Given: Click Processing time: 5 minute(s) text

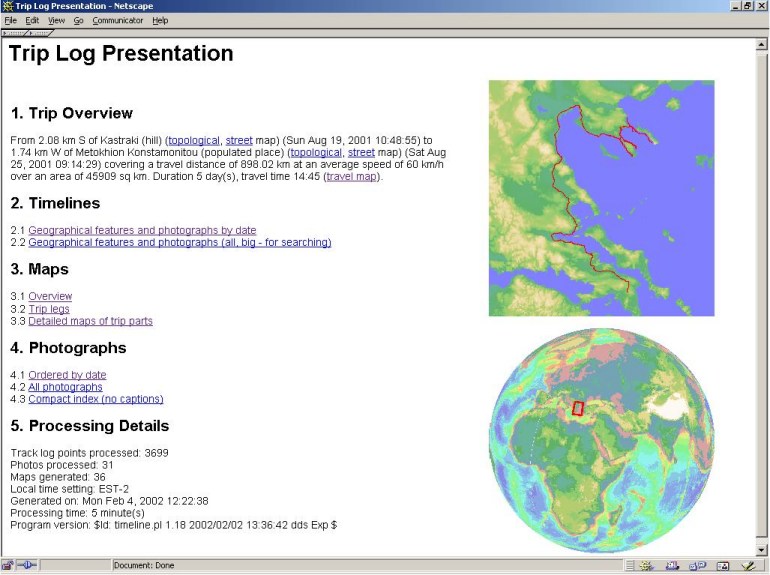Looking at the screenshot, I should coord(78,513).
